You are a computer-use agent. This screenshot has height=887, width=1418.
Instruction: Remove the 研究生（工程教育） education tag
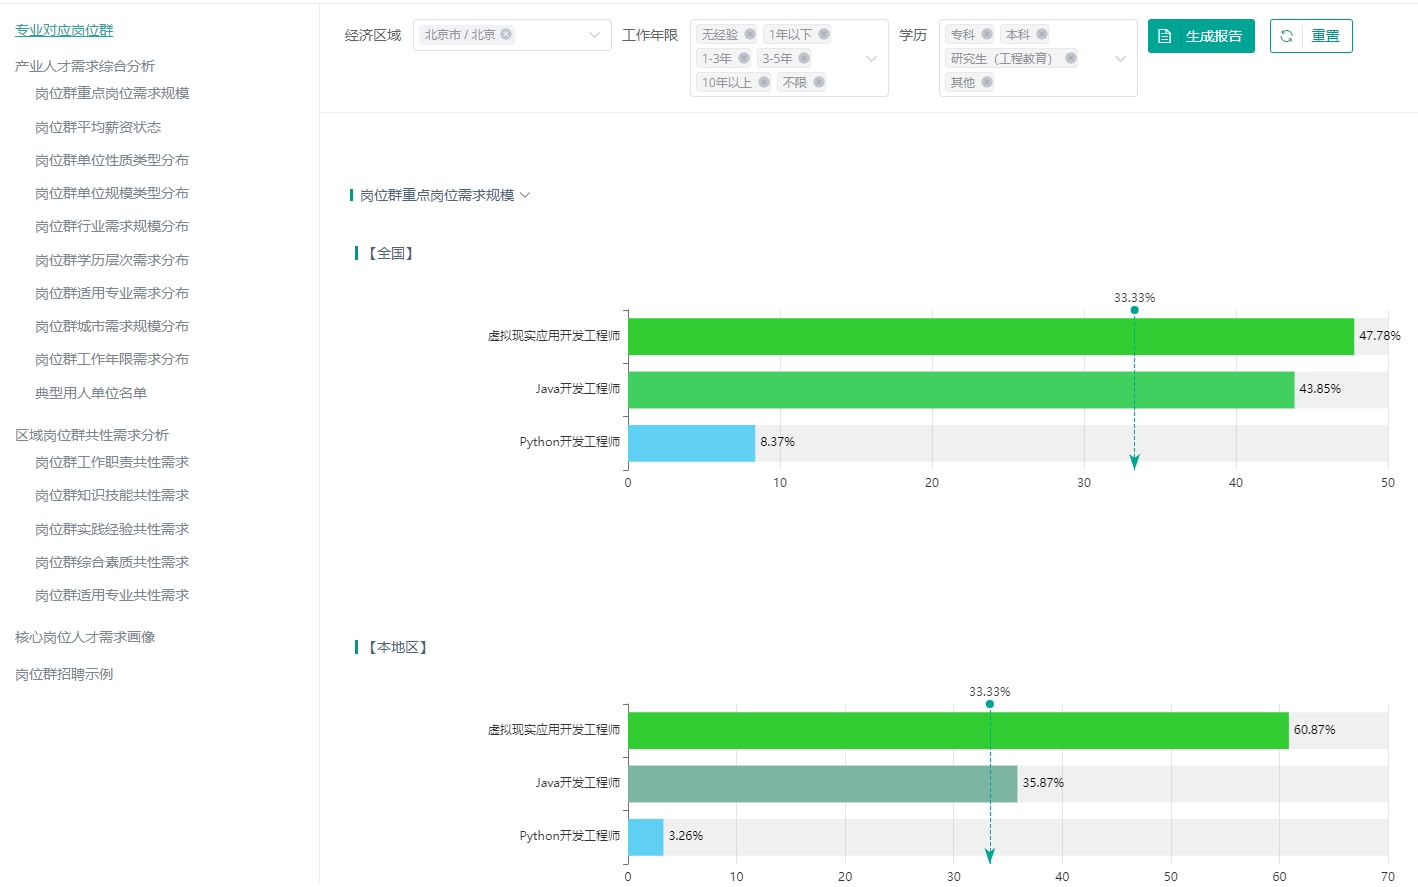(x=1071, y=58)
